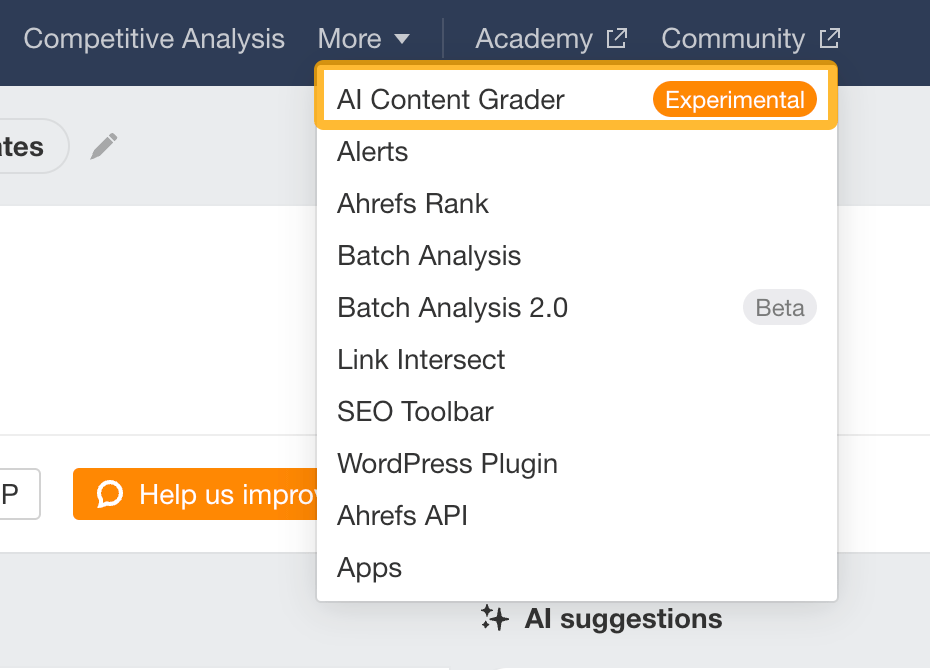Viewport: 930px width, 670px height.
Task: Click the Experimental badge on AI Content Grader
Action: point(734,99)
